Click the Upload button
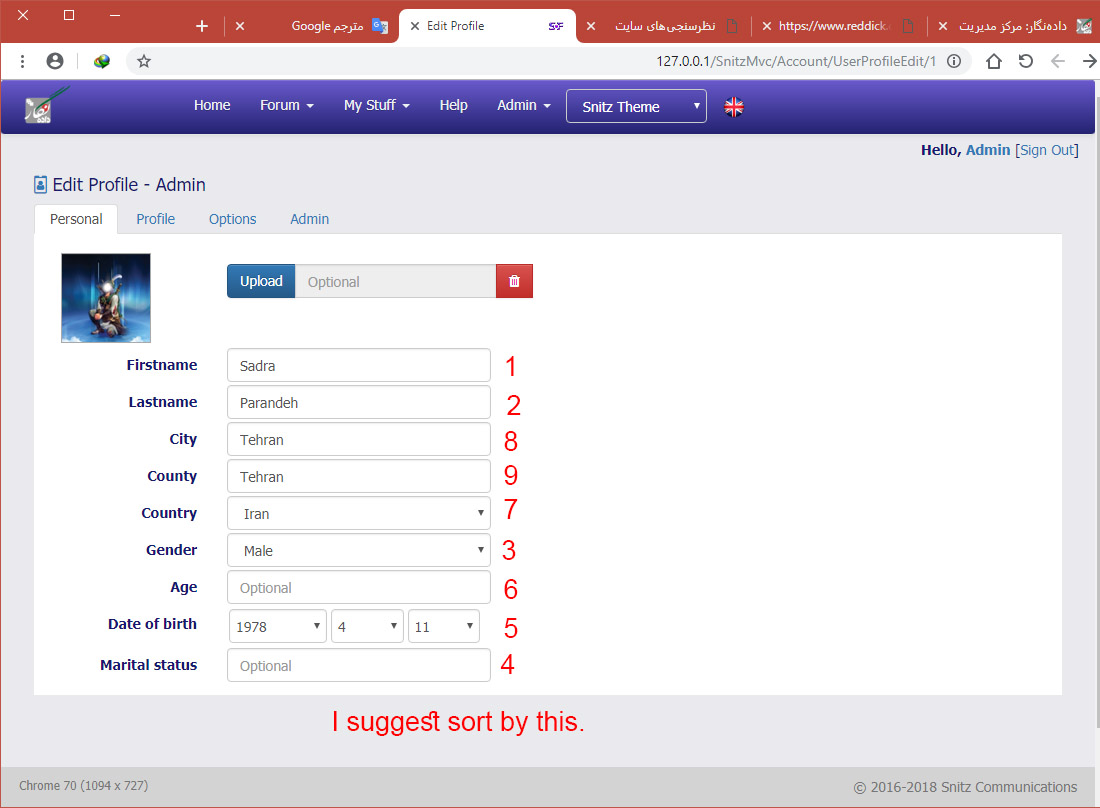 click(261, 282)
